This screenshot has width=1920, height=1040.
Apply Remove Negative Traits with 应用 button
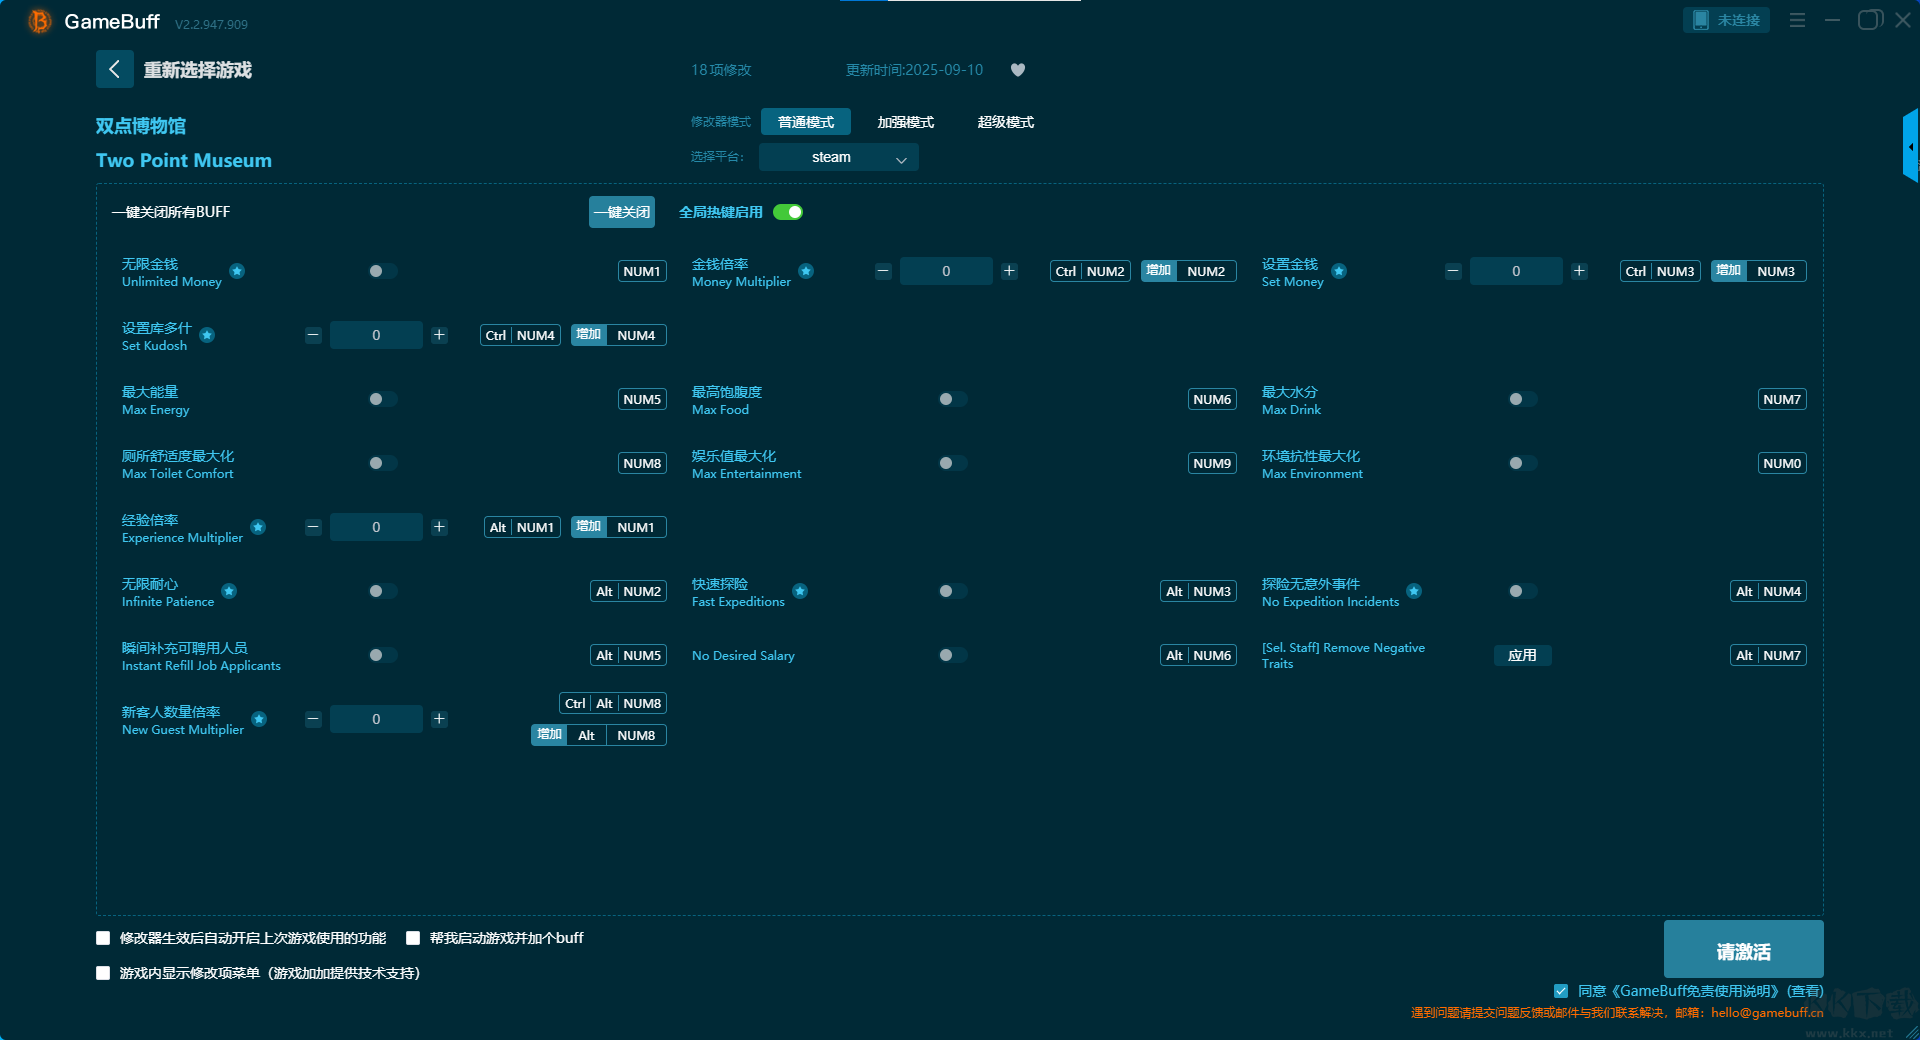click(x=1522, y=655)
